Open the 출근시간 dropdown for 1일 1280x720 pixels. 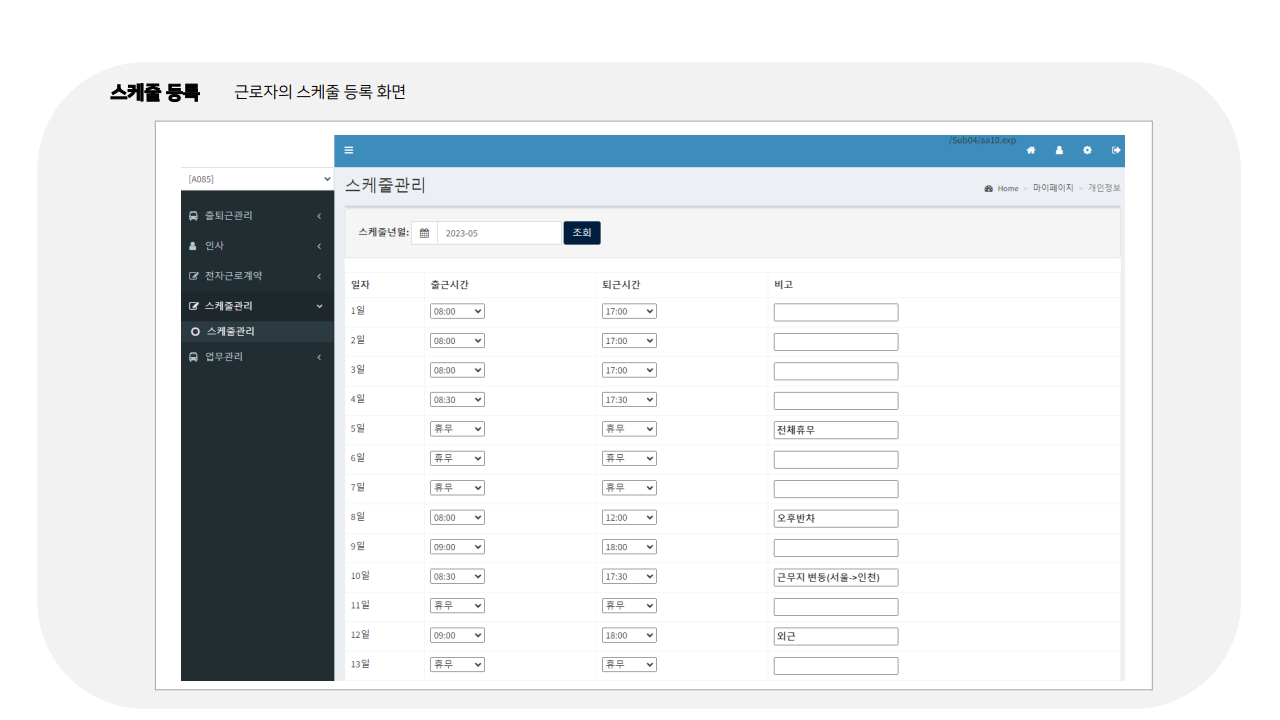456,311
